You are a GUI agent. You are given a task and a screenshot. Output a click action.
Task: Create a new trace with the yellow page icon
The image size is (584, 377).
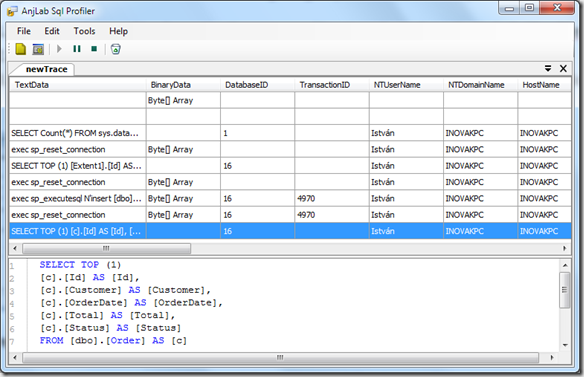(x=20, y=49)
